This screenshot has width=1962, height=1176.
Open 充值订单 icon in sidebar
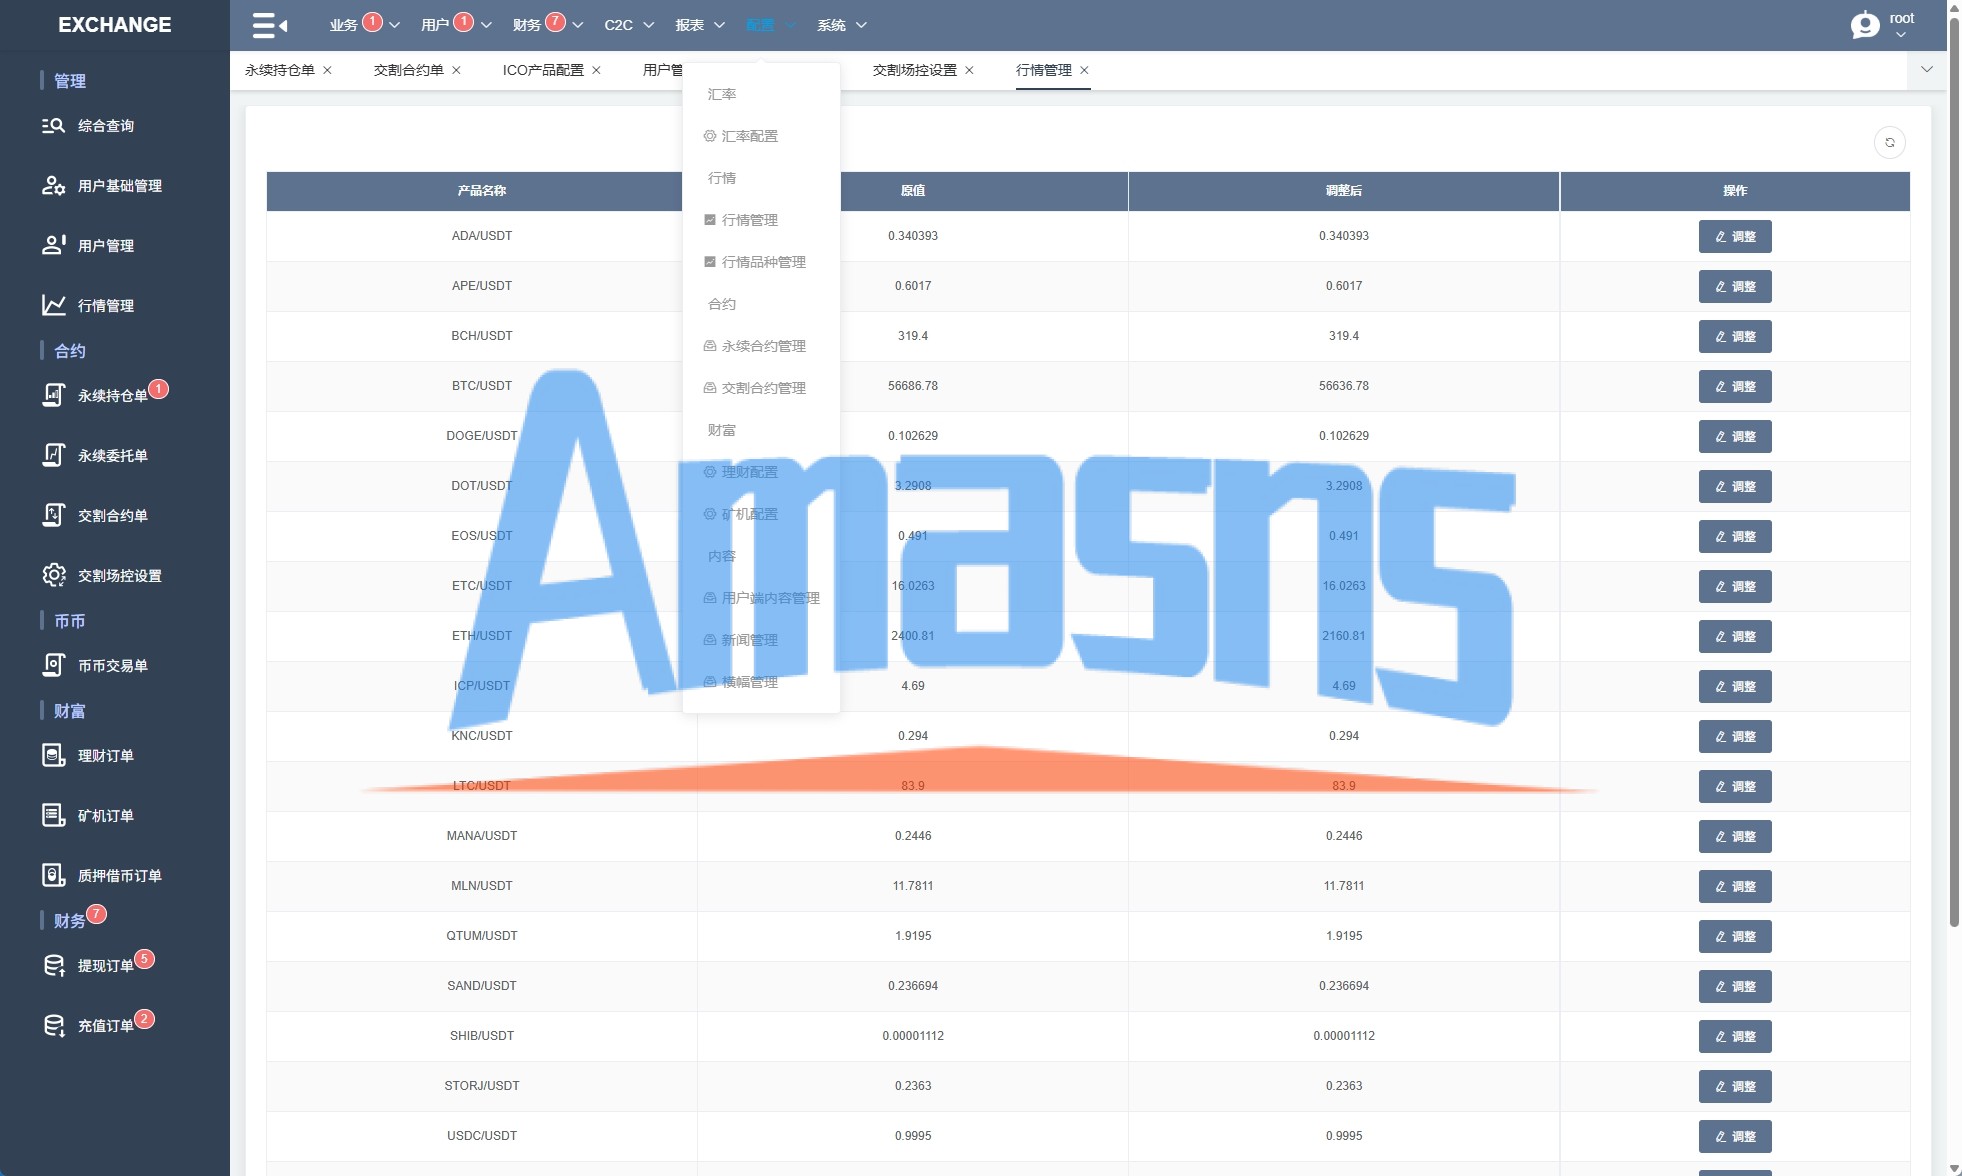53,1026
